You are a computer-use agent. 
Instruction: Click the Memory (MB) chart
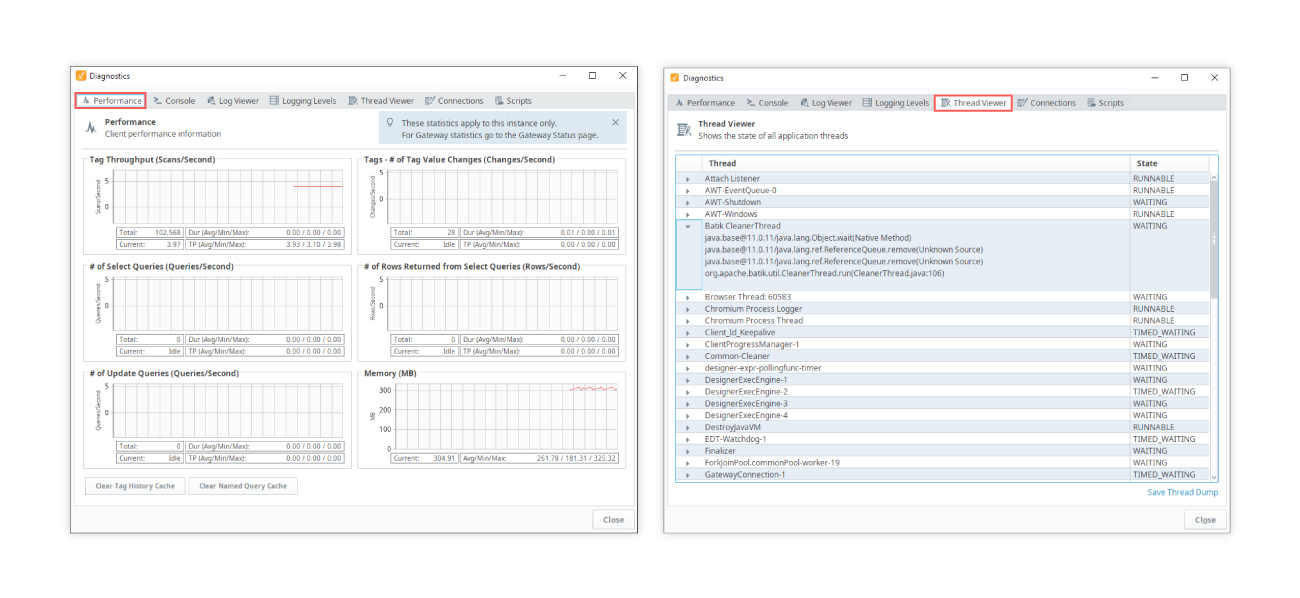505,414
